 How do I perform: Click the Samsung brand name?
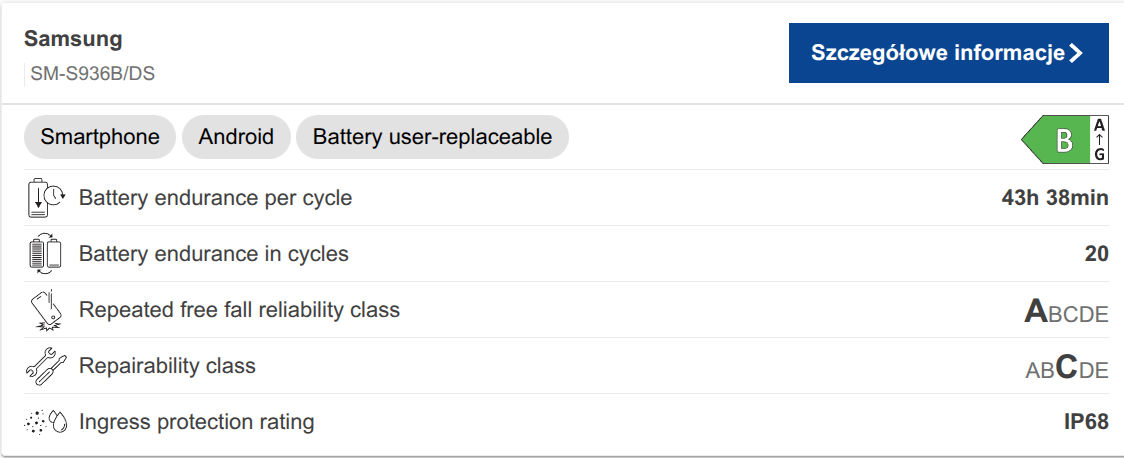[x=73, y=39]
